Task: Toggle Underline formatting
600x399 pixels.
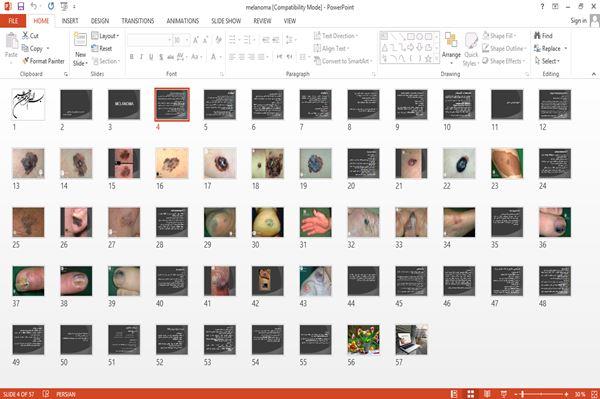Action: click(x=151, y=57)
